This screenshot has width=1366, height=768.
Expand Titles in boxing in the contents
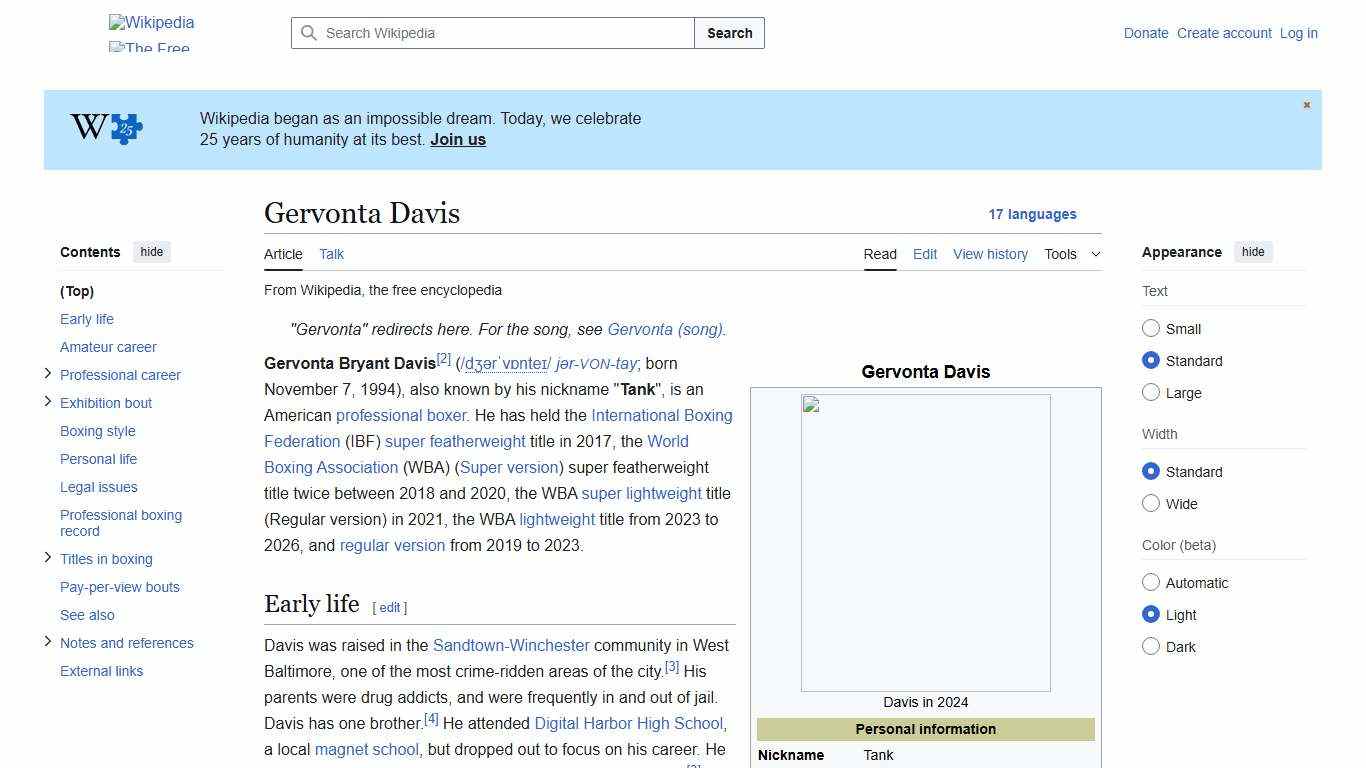(x=48, y=558)
